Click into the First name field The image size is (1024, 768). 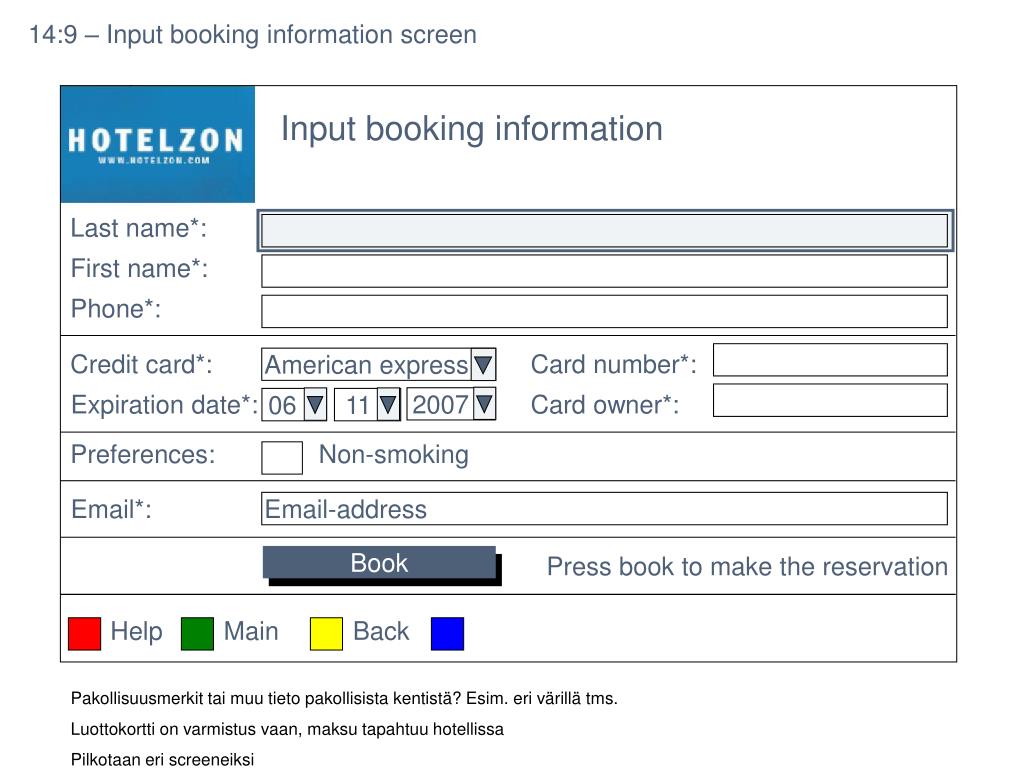point(605,271)
